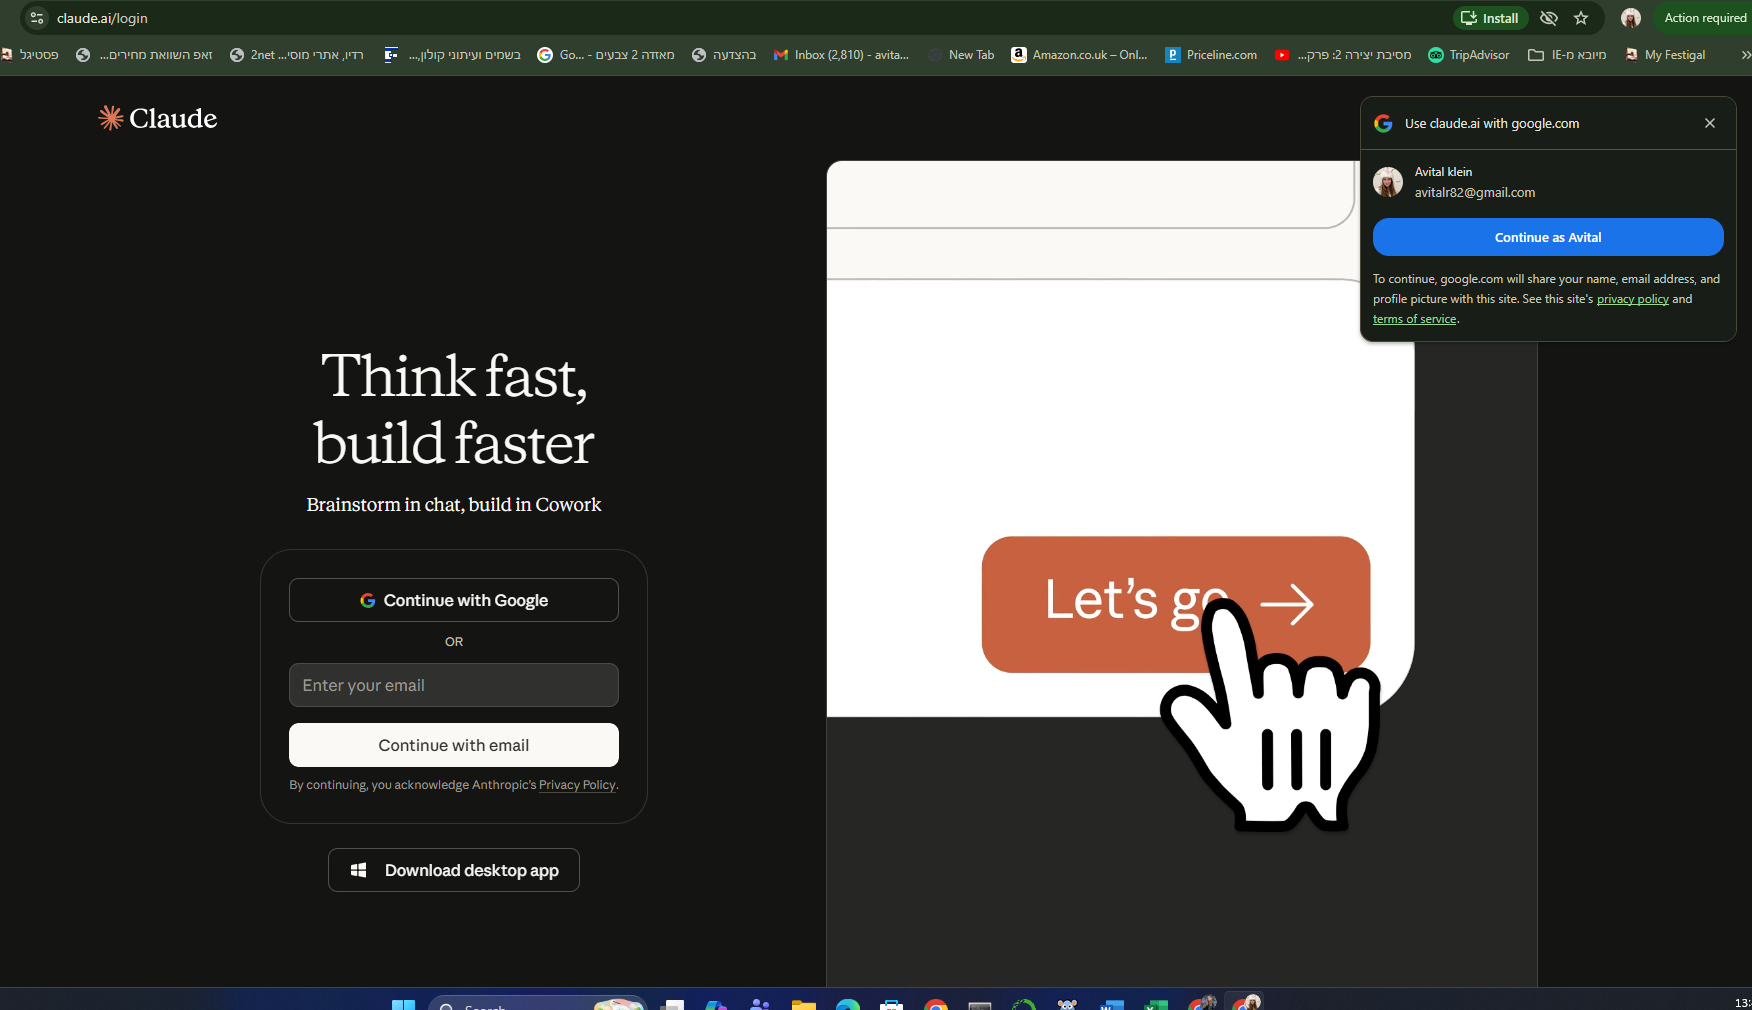
Task: Open the third-party cookies blocked eye icon
Action: coord(1549,18)
